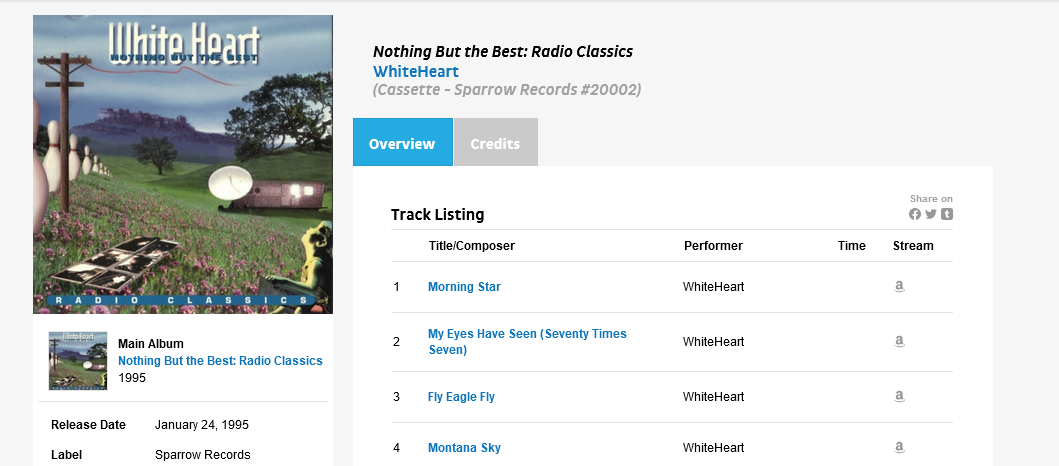Click small main album thumbnail
Image resolution: width=1059 pixels, height=466 pixels.
[x=78, y=361]
